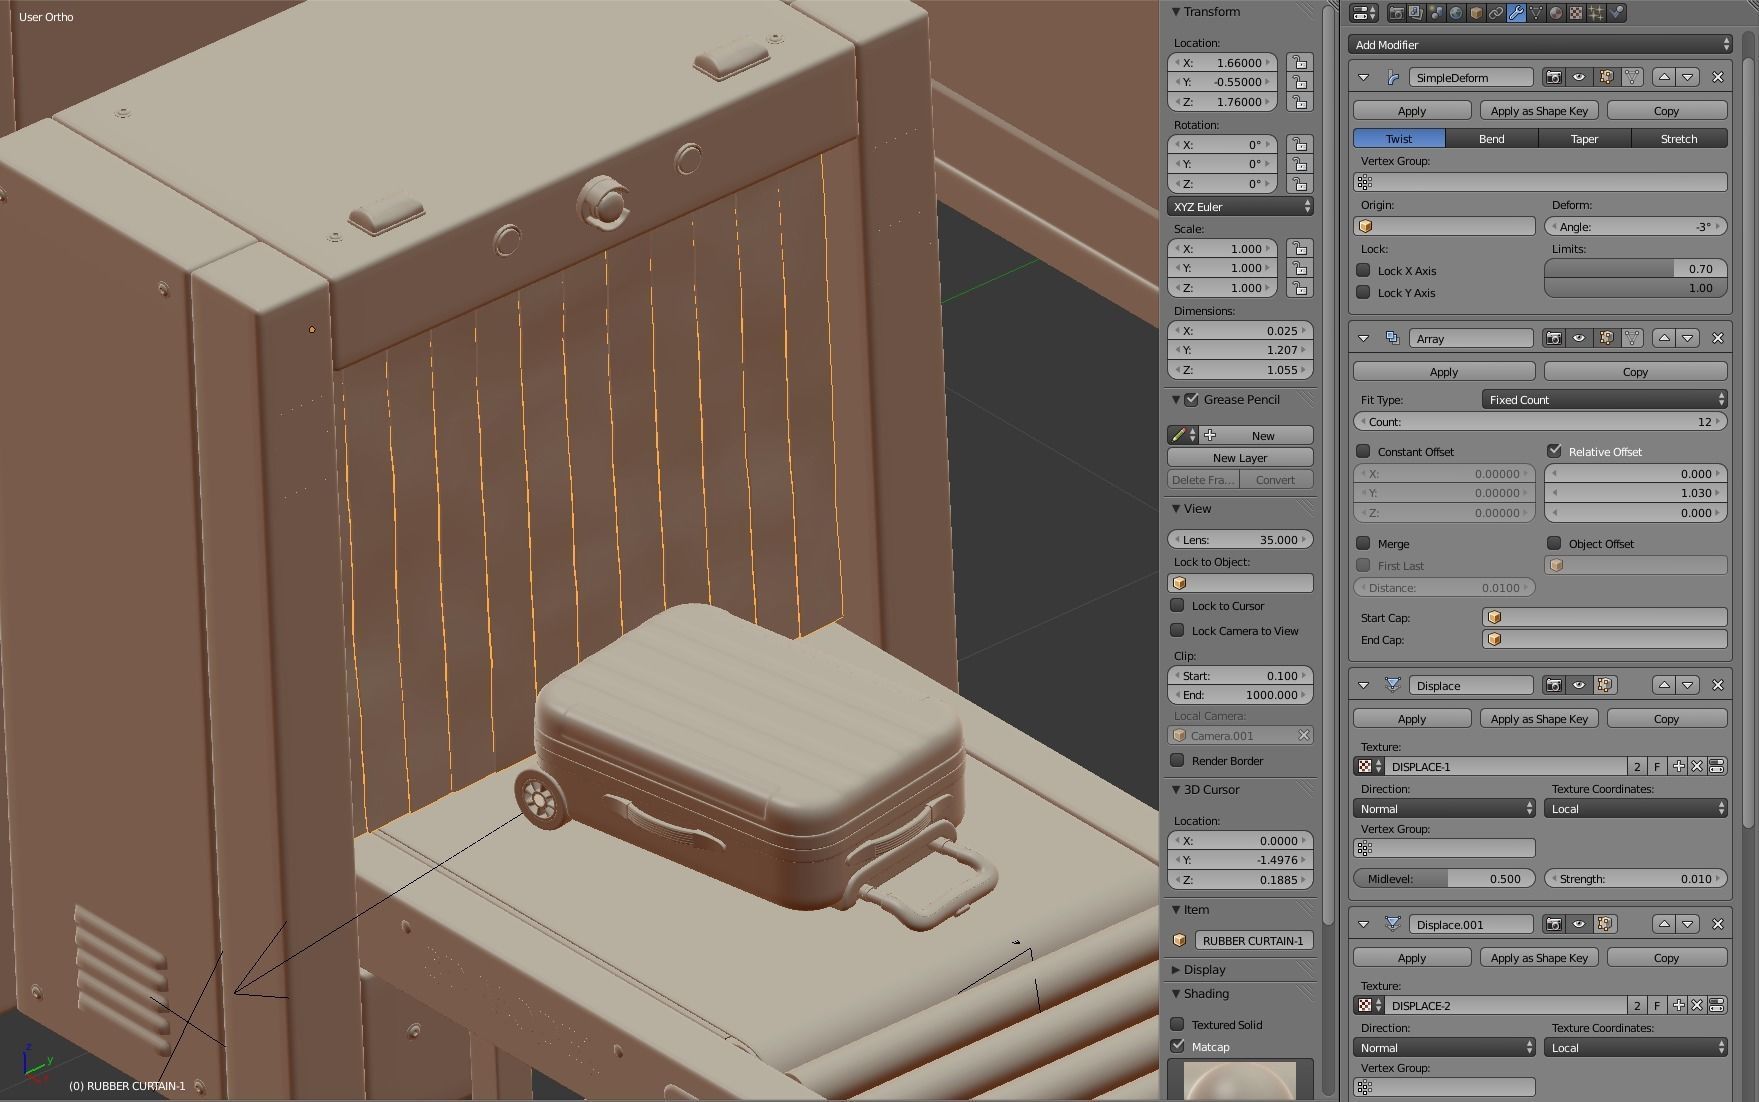Enable Object Offset checkbox
Viewport: 1759px width, 1102px height.
(1554, 543)
